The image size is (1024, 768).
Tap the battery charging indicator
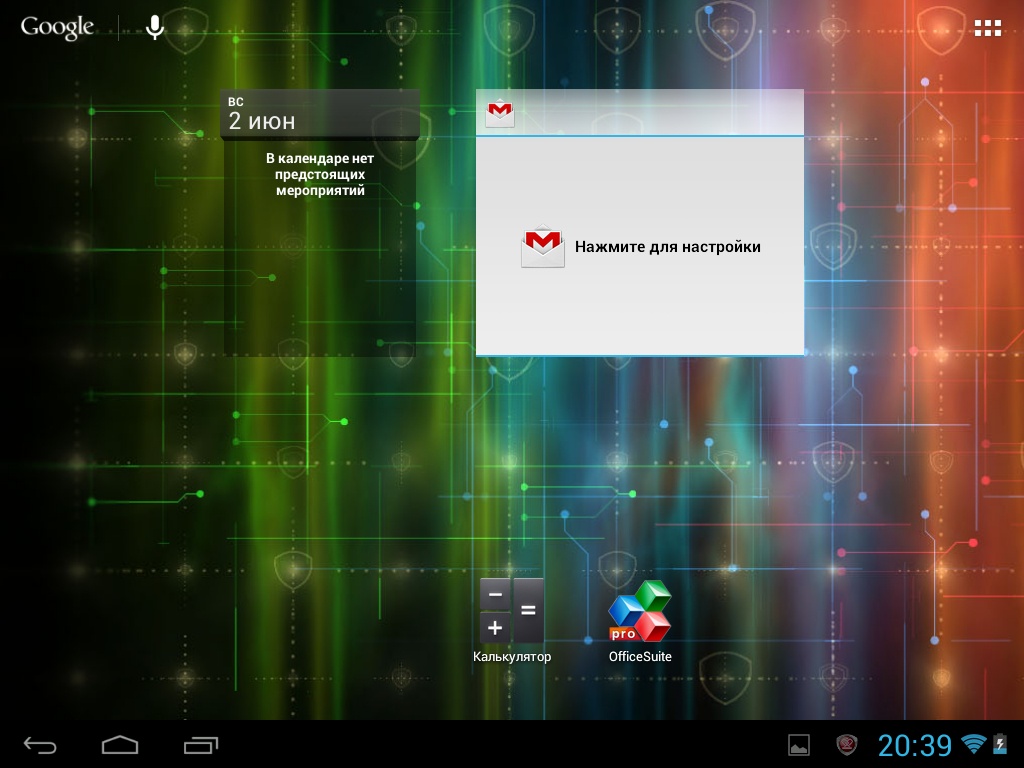(x=999, y=744)
